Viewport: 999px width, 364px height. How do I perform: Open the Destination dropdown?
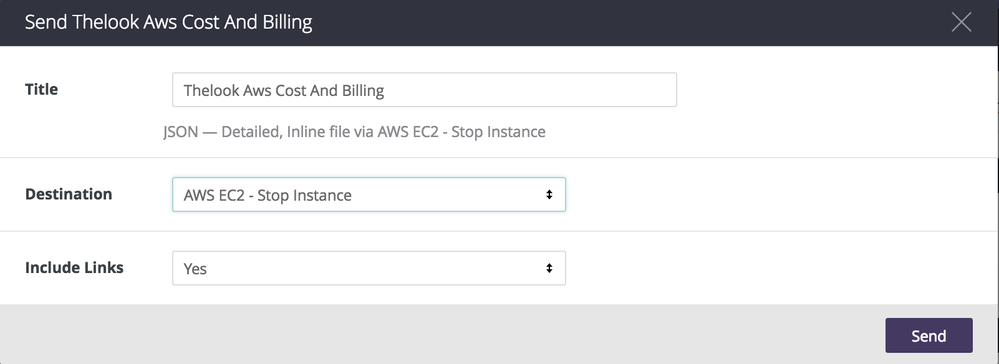369,194
